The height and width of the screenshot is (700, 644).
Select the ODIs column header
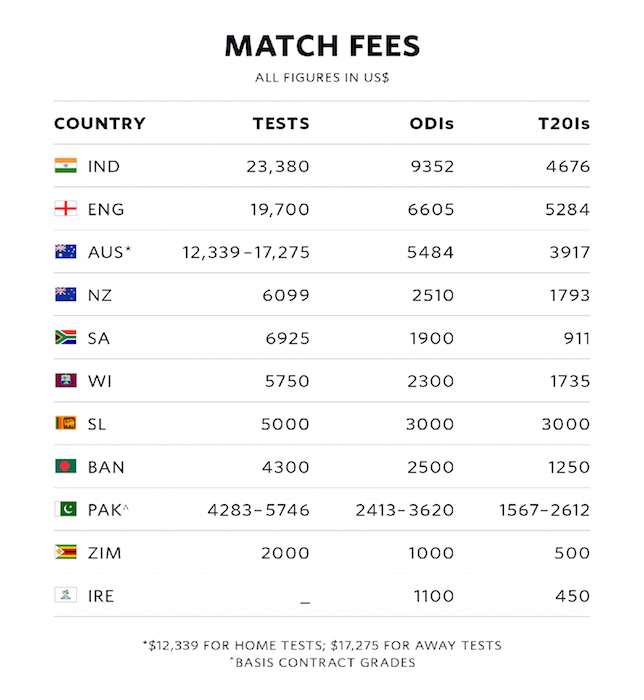tap(432, 124)
